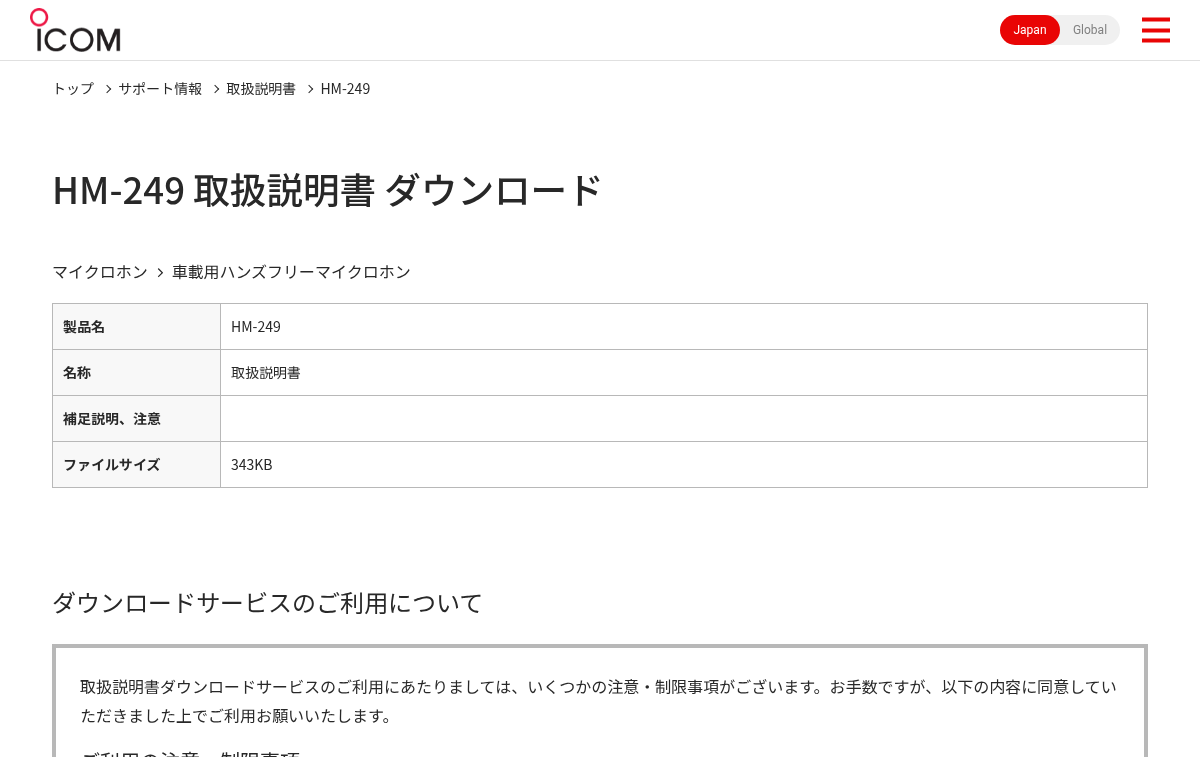The height and width of the screenshot is (757, 1200).
Task: Click the usage notice paragraph in the gray box
Action: pos(598,701)
